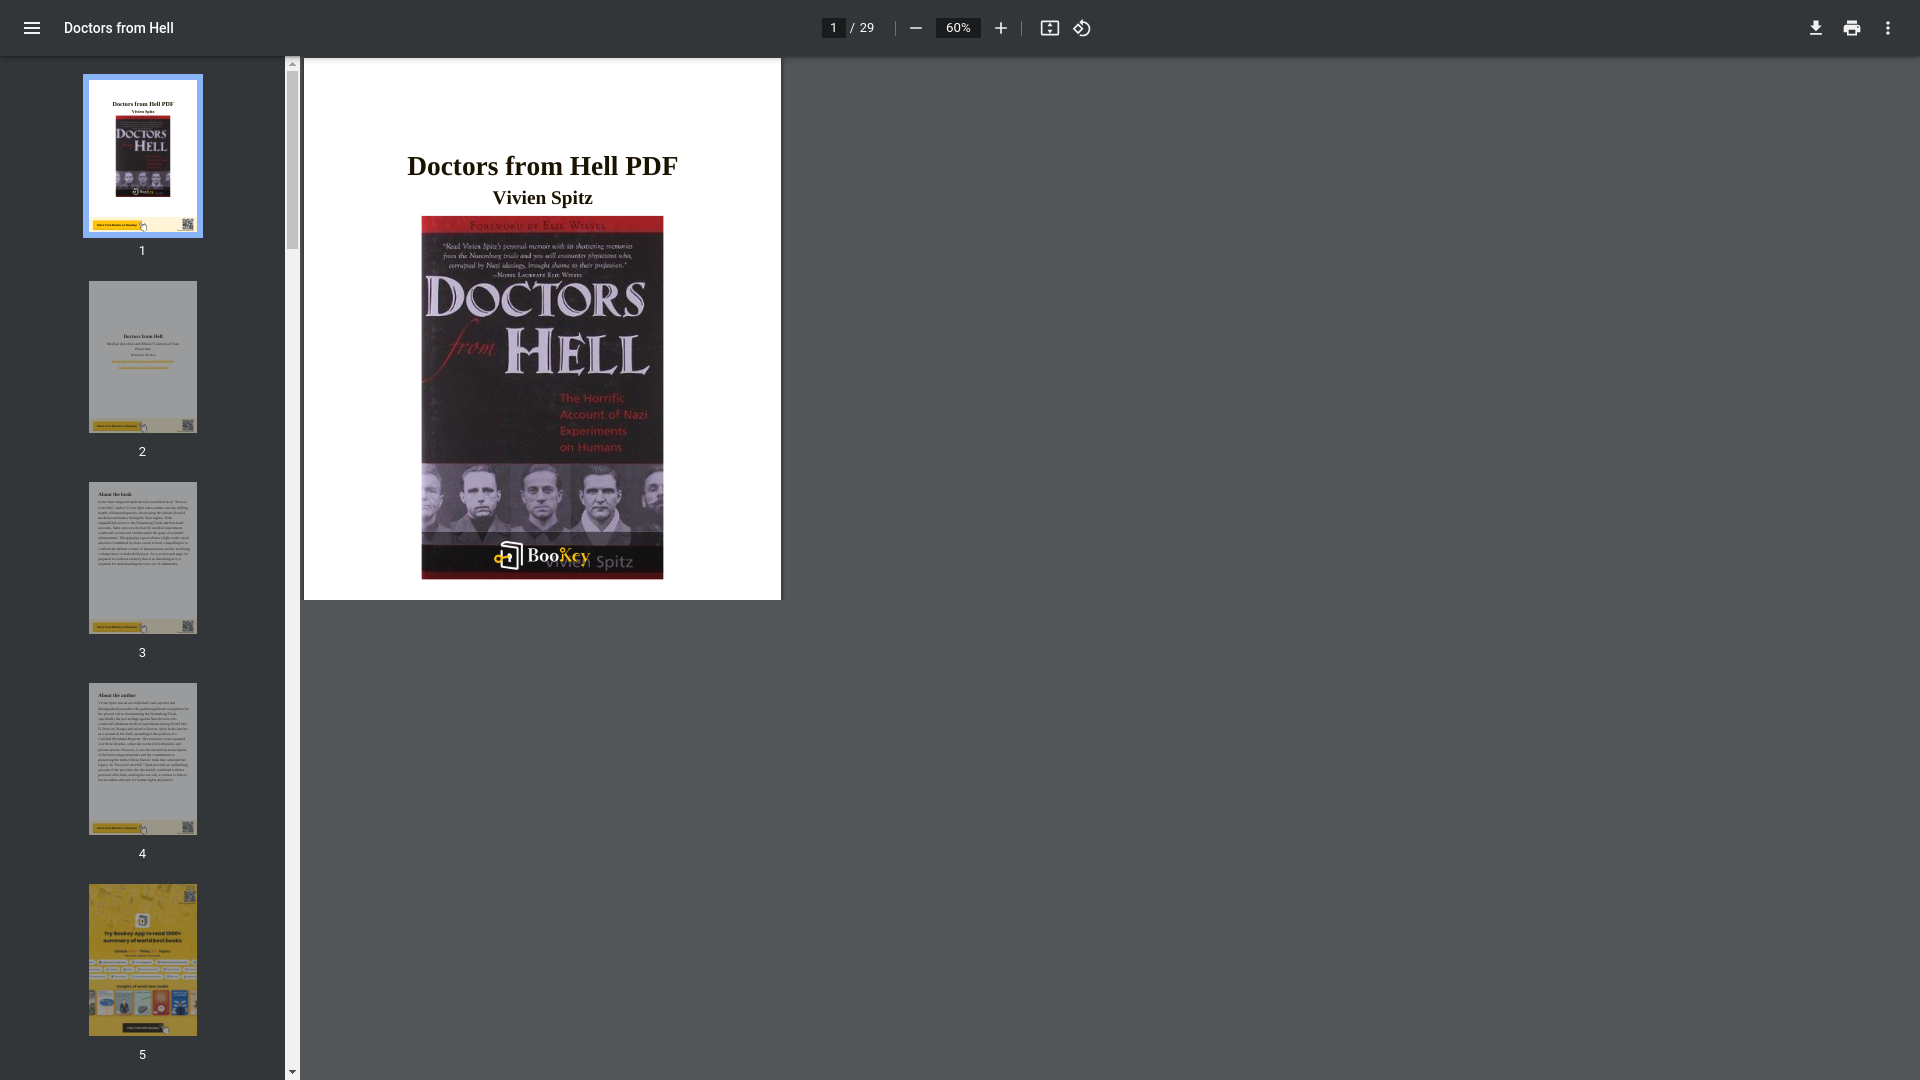The width and height of the screenshot is (1920, 1080).
Task: Jump to page 3 thumbnail
Action: tap(143, 558)
